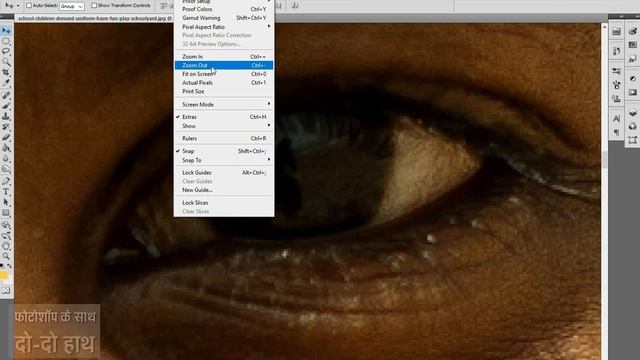Open the Layers panel icon
Screen dimensions: 640x360
(x=633, y=113)
